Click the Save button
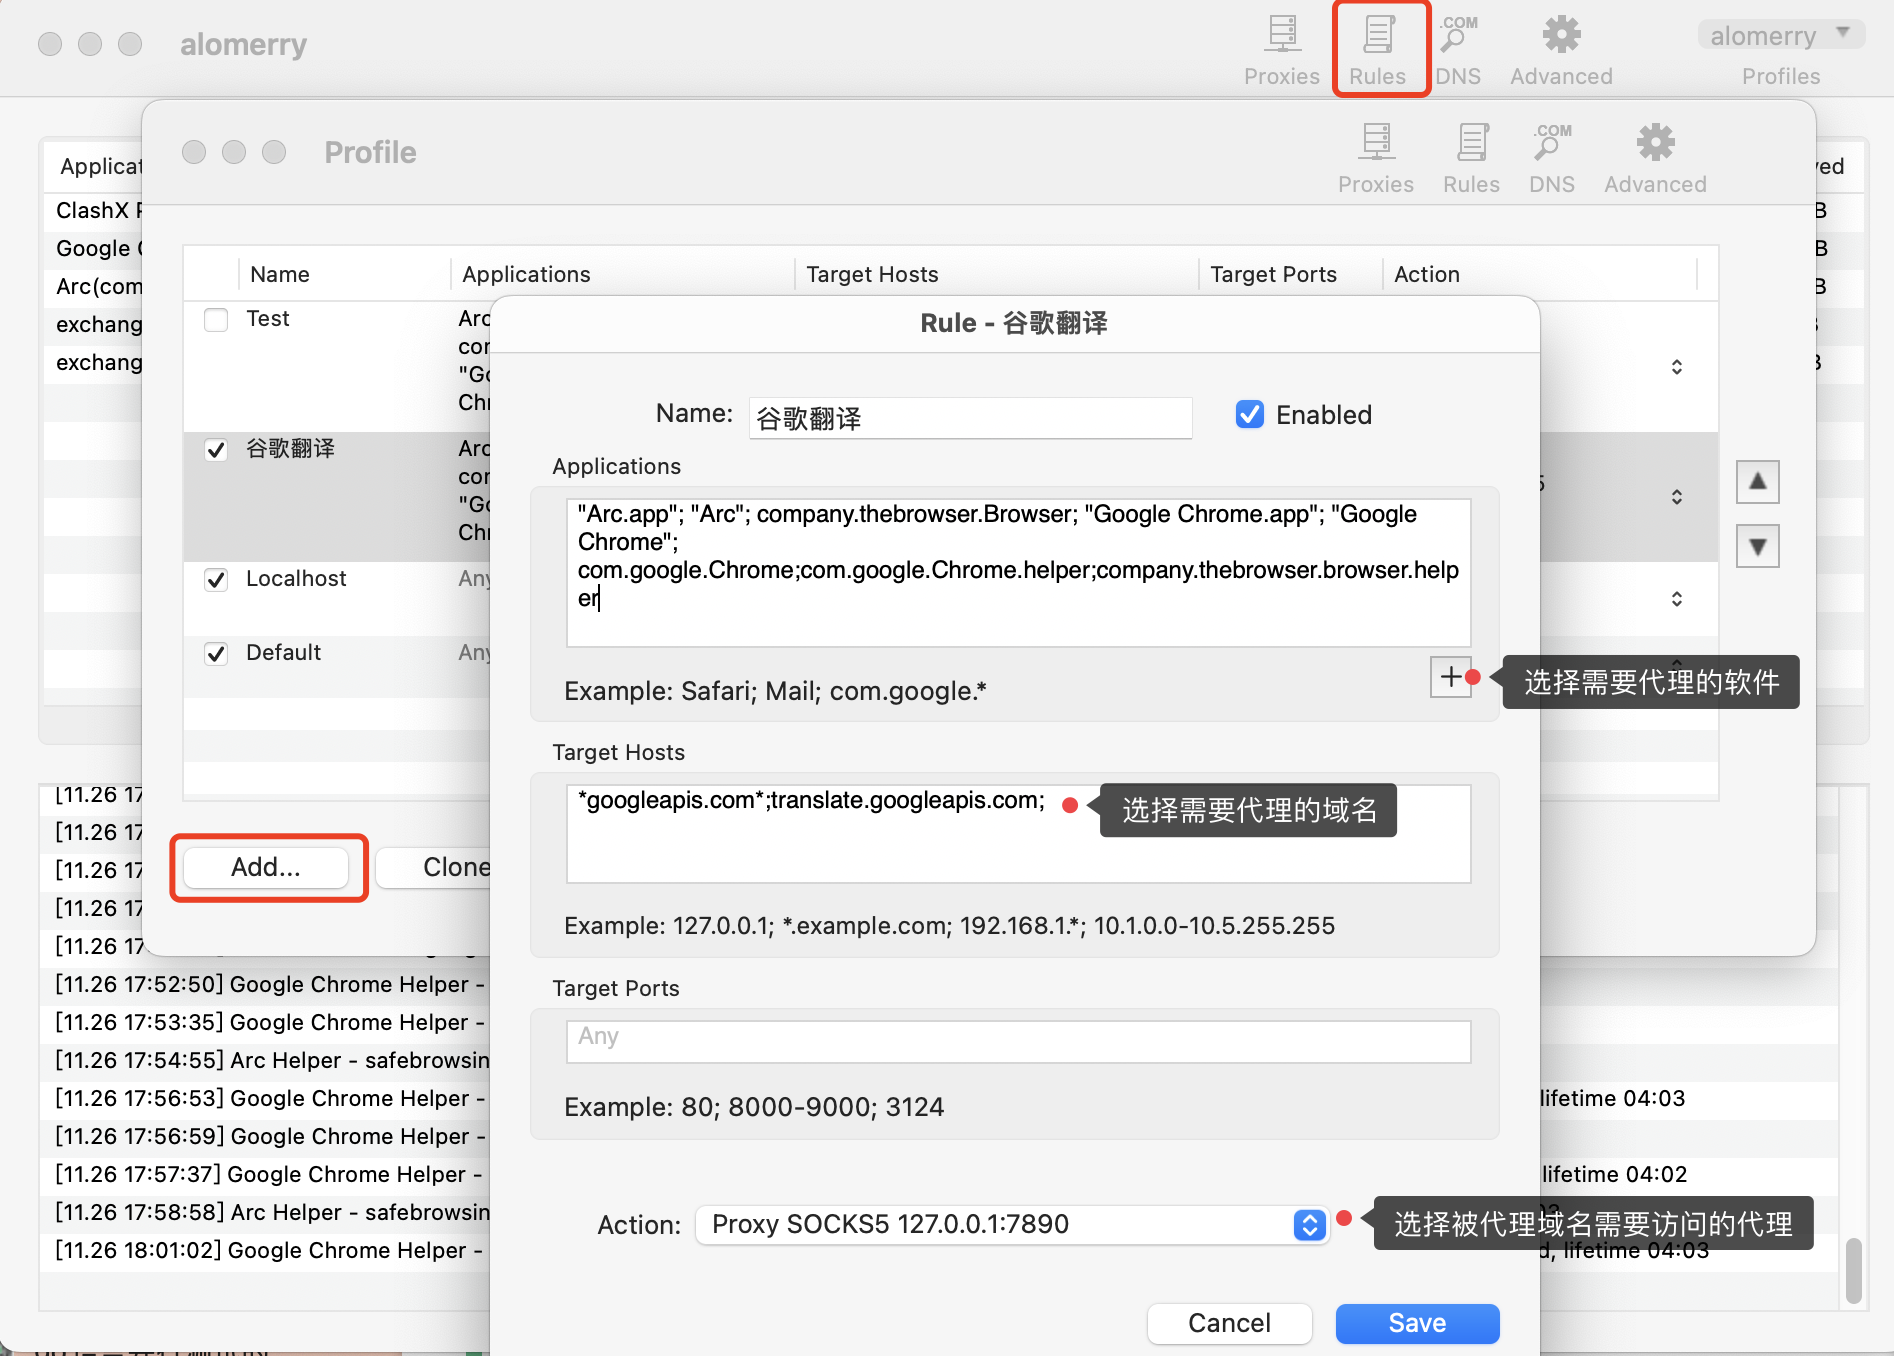 pyautogui.click(x=1417, y=1323)
